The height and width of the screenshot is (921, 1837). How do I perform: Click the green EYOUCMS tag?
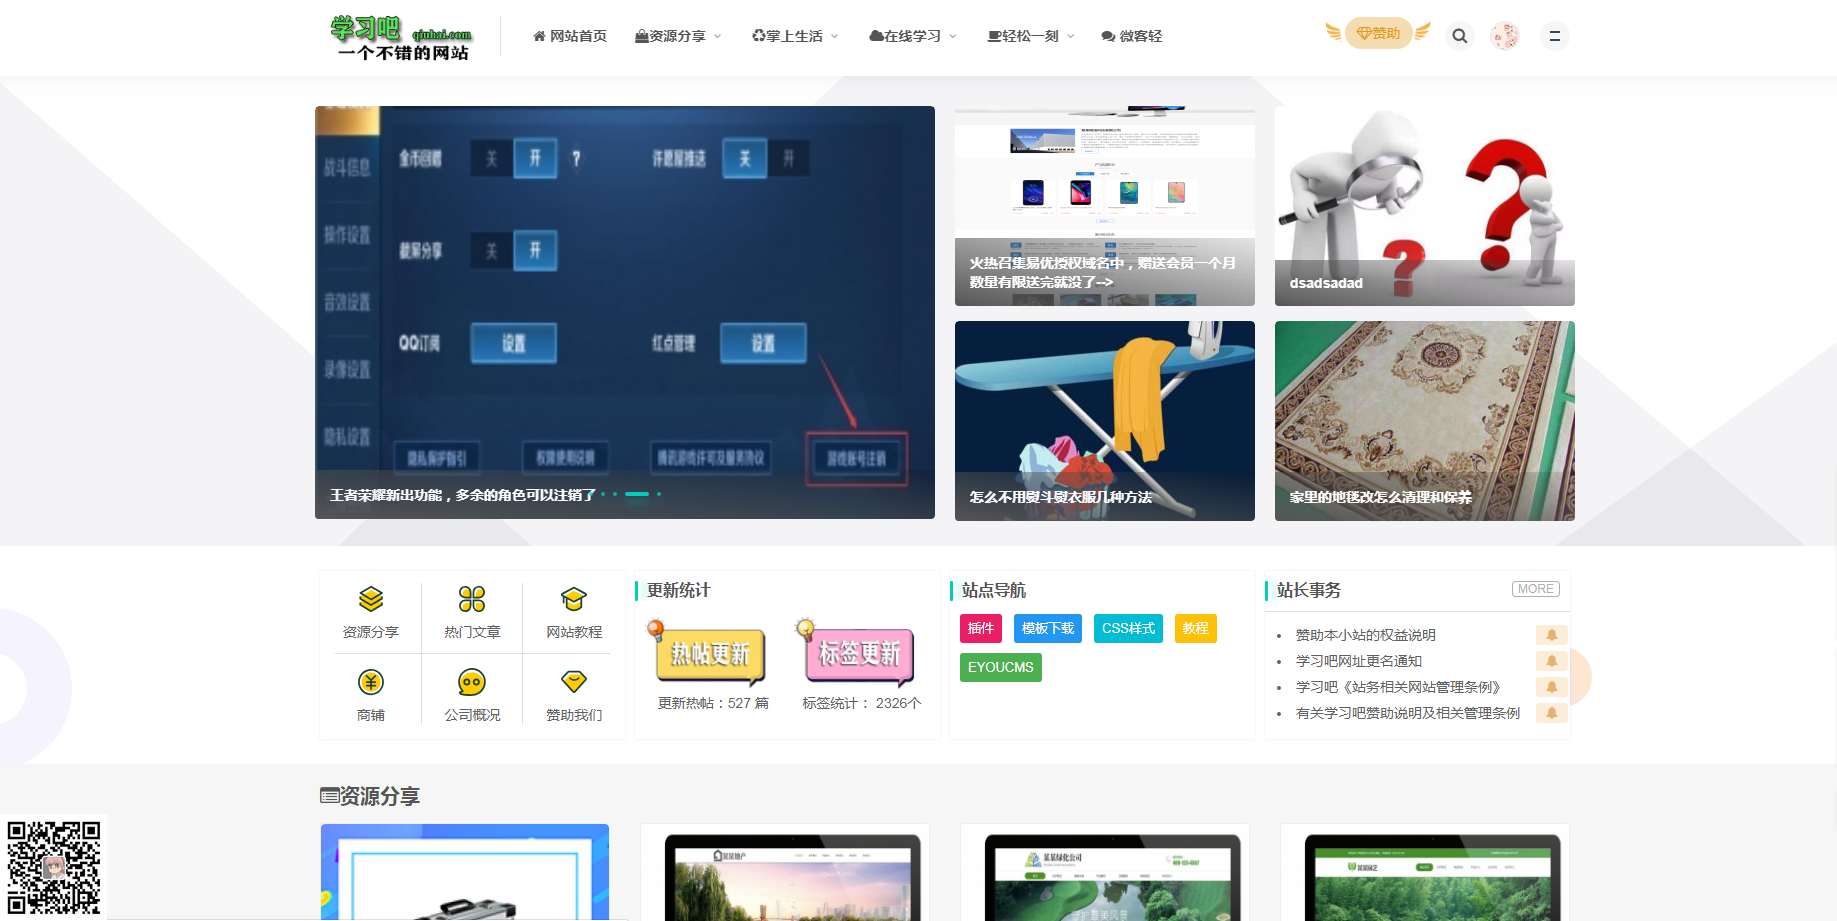click(x=1000, y=667)
